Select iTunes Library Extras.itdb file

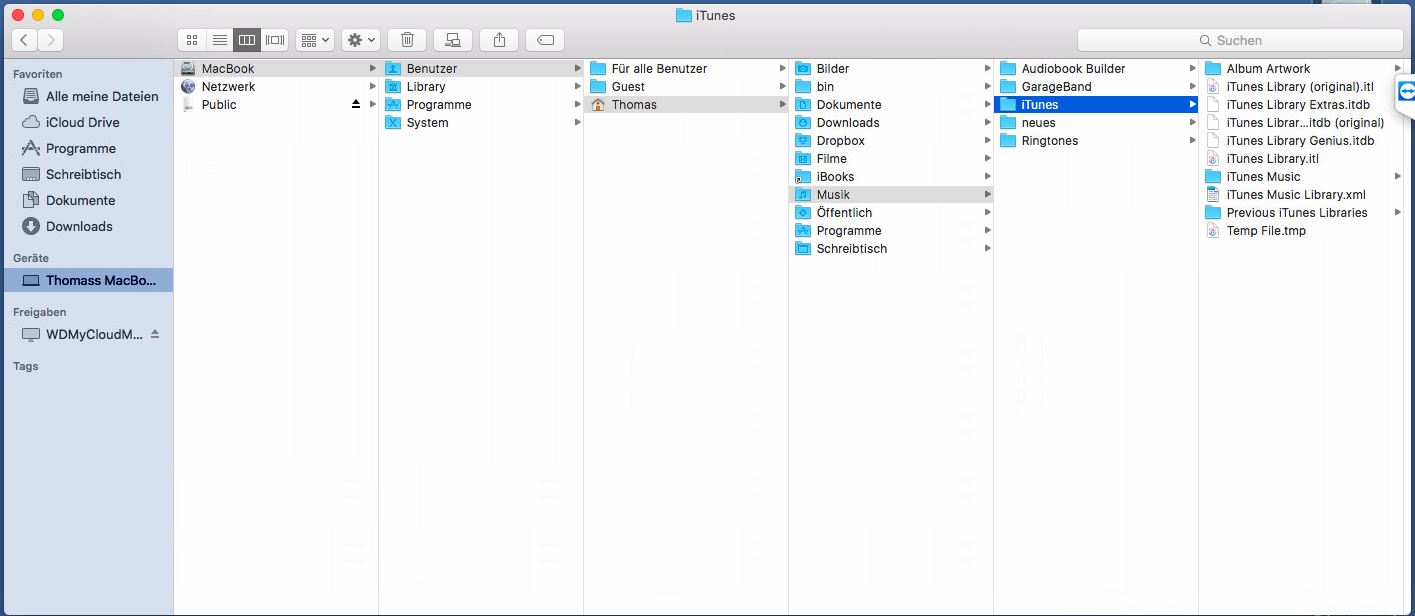click(x=1301, y=104)
